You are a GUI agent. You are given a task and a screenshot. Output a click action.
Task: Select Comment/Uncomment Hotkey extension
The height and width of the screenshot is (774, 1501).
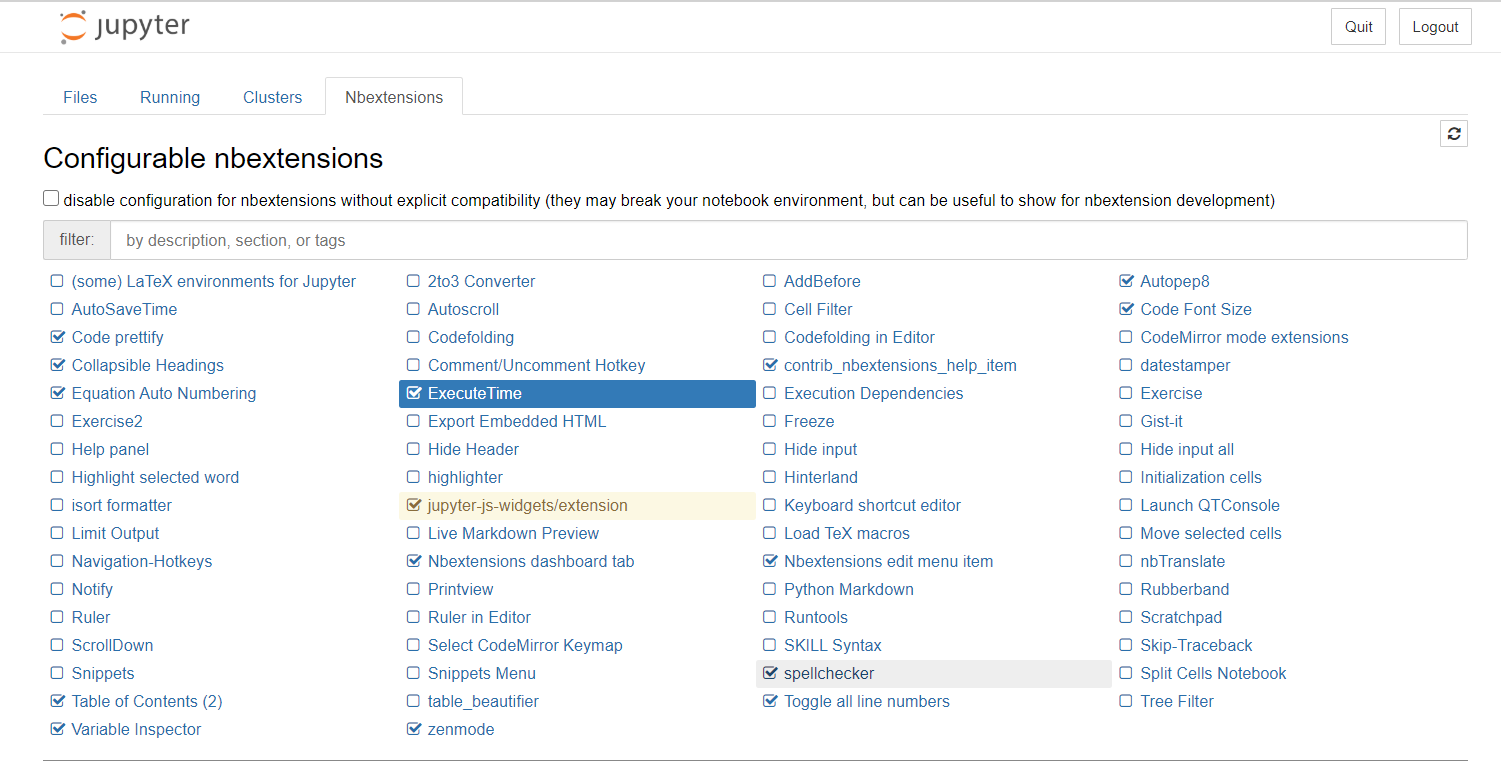[x=536, y=366]
